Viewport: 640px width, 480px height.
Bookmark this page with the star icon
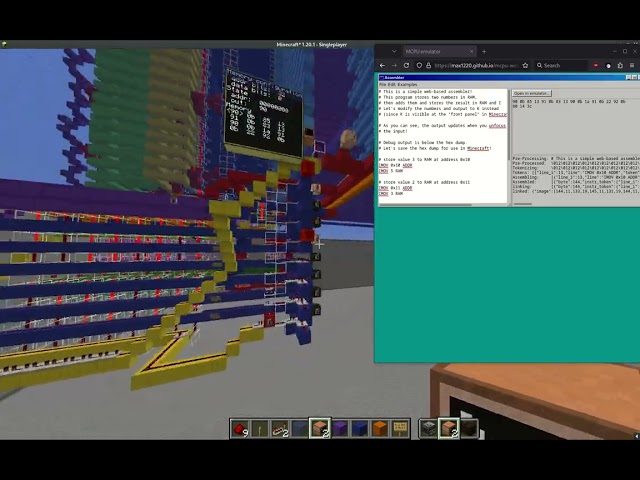tap(525, 65)
